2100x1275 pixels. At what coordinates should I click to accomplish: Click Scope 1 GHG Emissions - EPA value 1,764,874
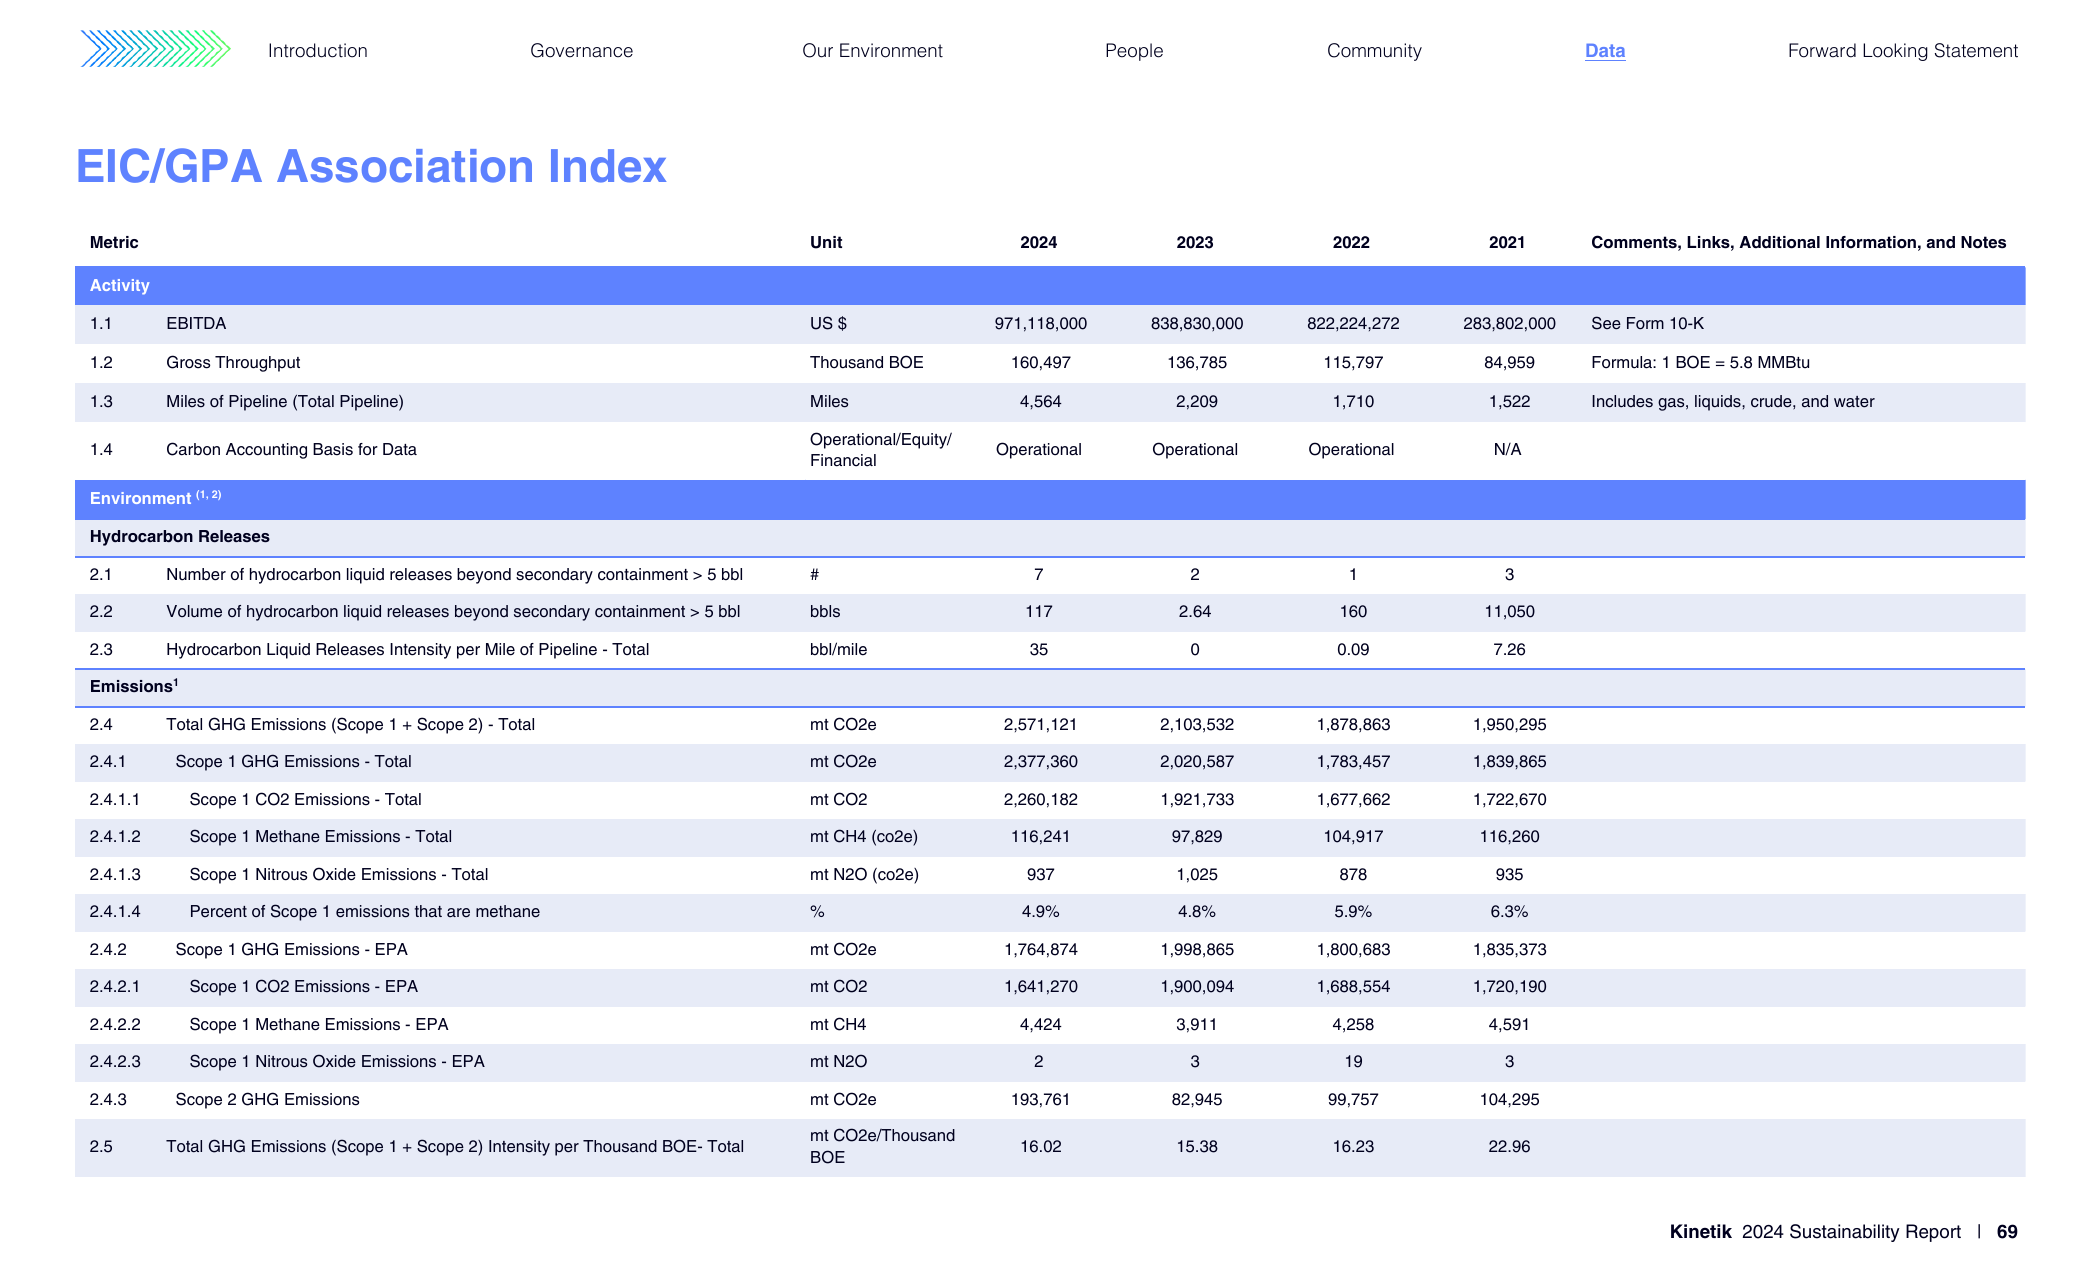tap(1040, 949)
